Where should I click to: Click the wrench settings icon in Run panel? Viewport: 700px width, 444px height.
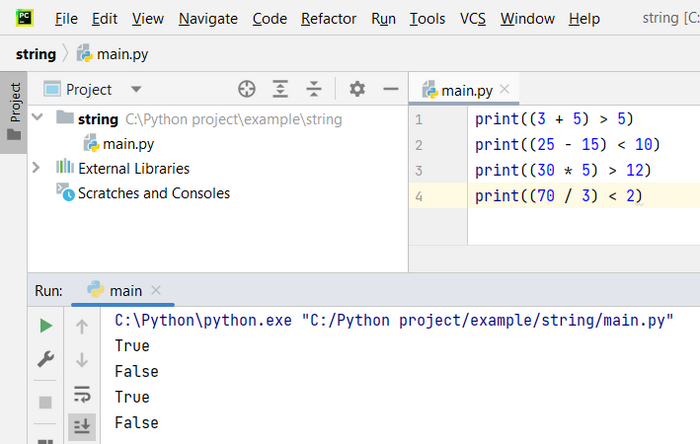45,359
